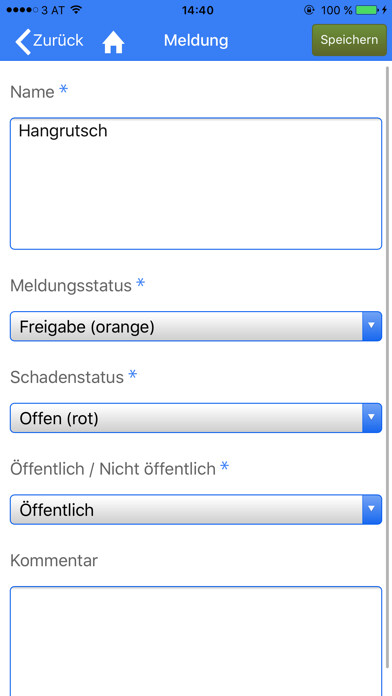This screenshot has width=392, height=696.
Task: Tap the cellular signal dots indicator
Action: [x=22, y=10]
